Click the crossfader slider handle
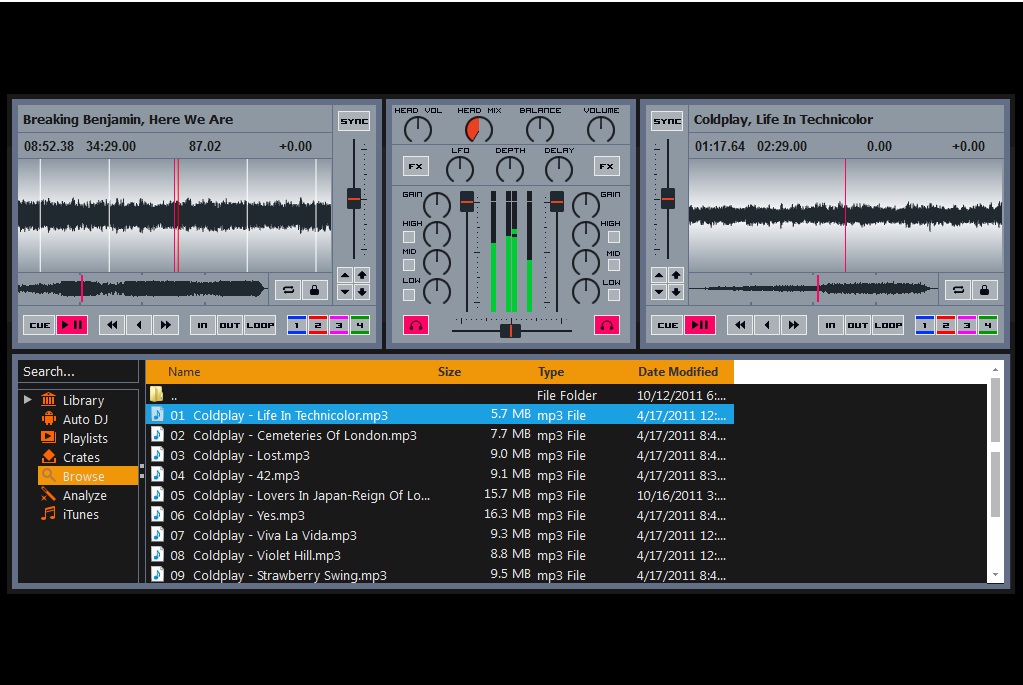Viewport: 1023px width, 685px height. click(x=511, y=330)
